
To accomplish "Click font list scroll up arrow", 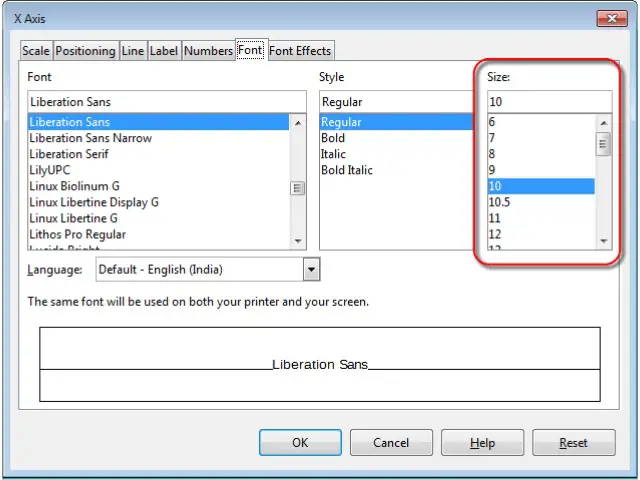I will (x=298, y=123).
